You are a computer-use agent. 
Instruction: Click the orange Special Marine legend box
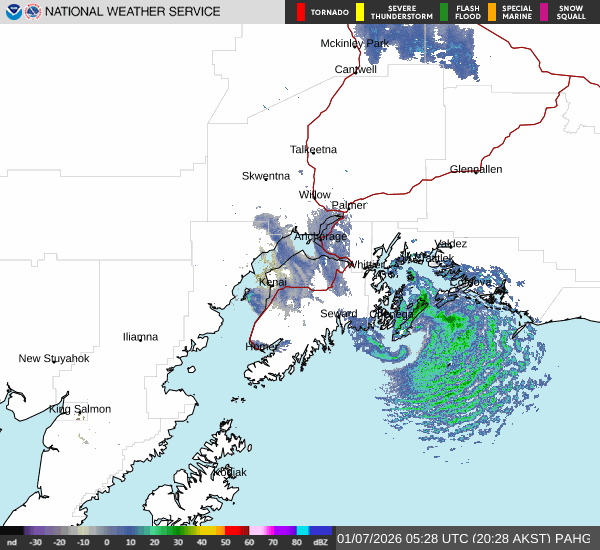pyautogui.click(x=492, y=12)
